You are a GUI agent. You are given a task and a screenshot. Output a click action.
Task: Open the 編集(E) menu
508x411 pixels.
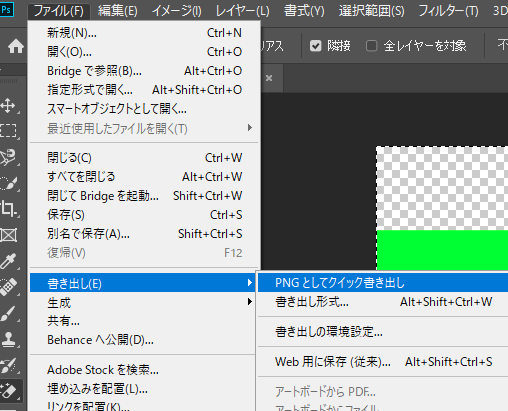(117, 11)
